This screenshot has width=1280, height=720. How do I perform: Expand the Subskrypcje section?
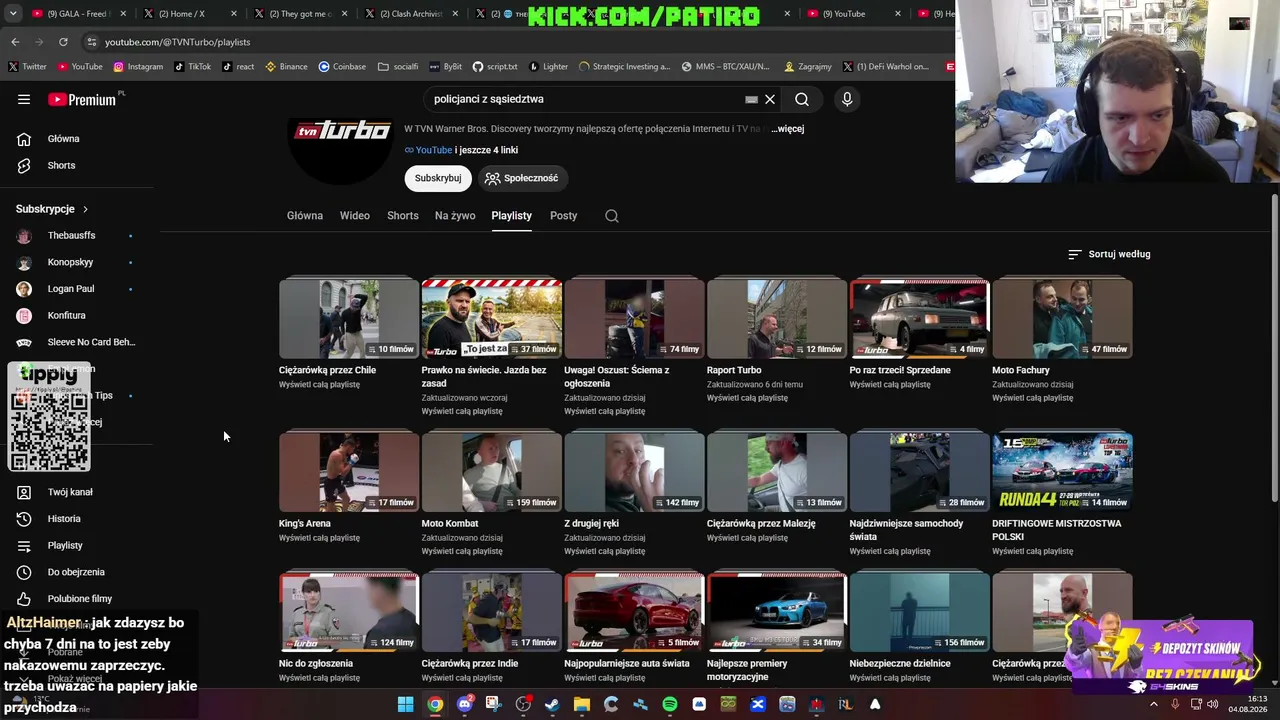click(x=52, y=209)
